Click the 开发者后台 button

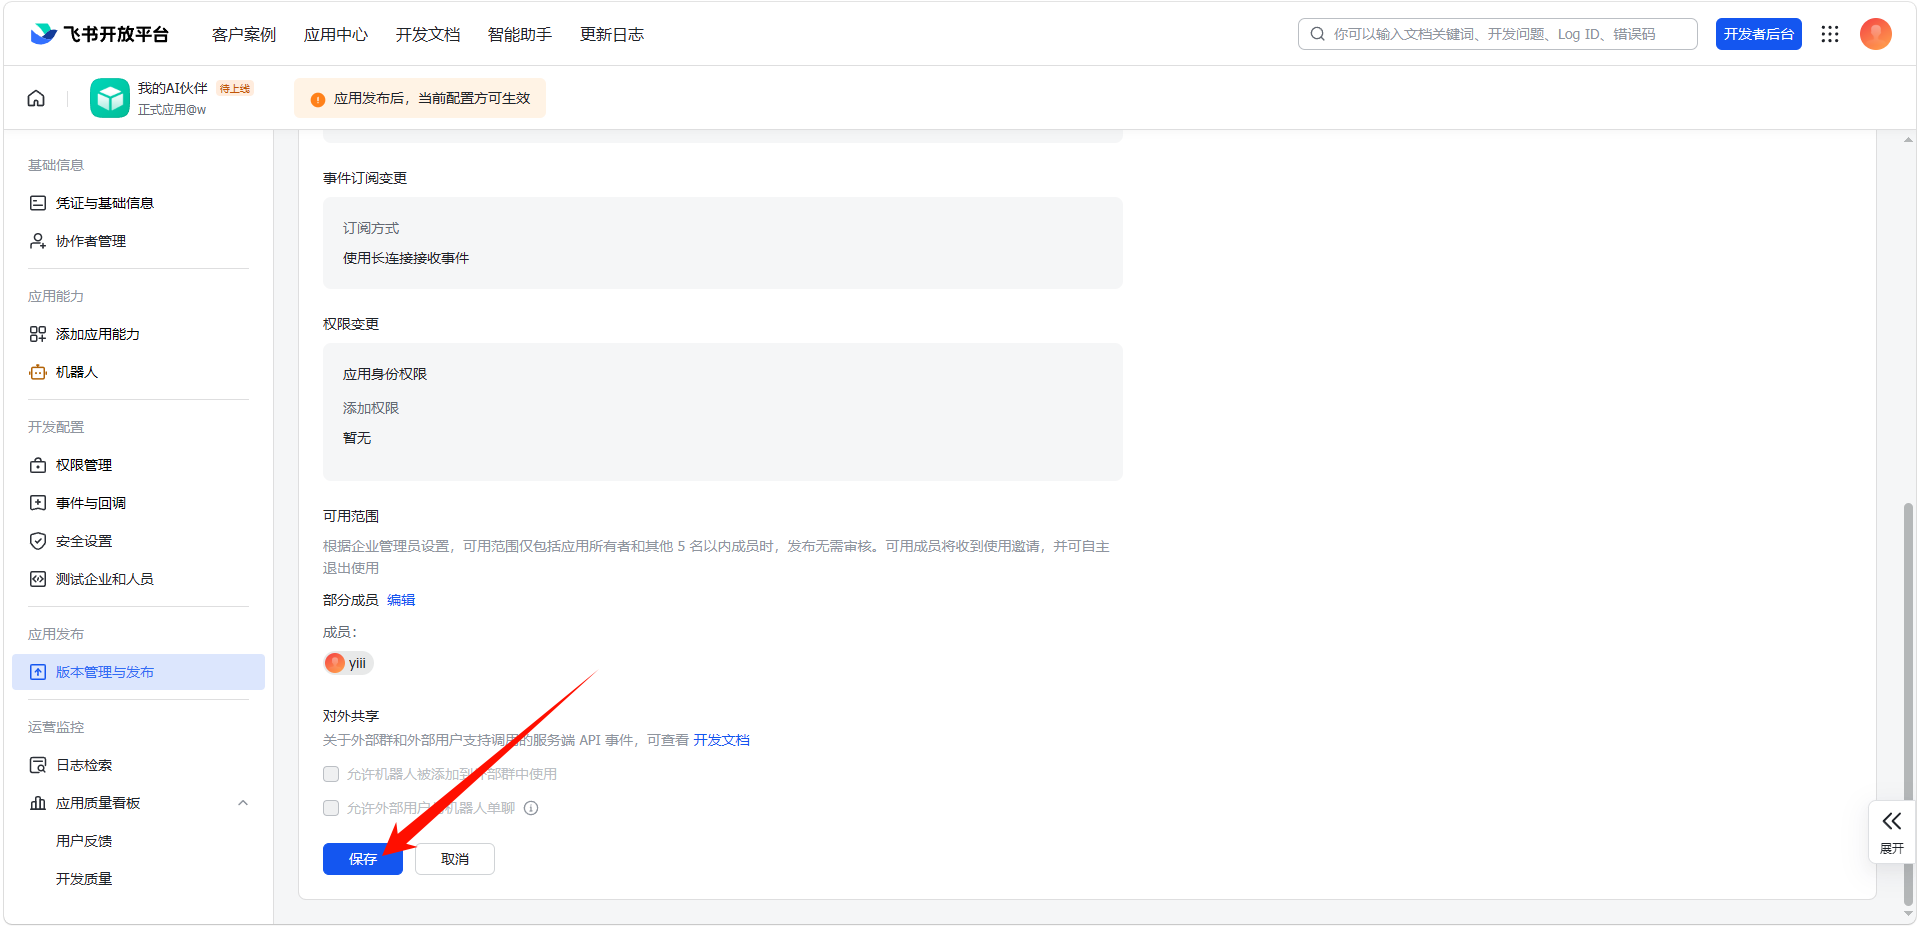click(1759, 34)
